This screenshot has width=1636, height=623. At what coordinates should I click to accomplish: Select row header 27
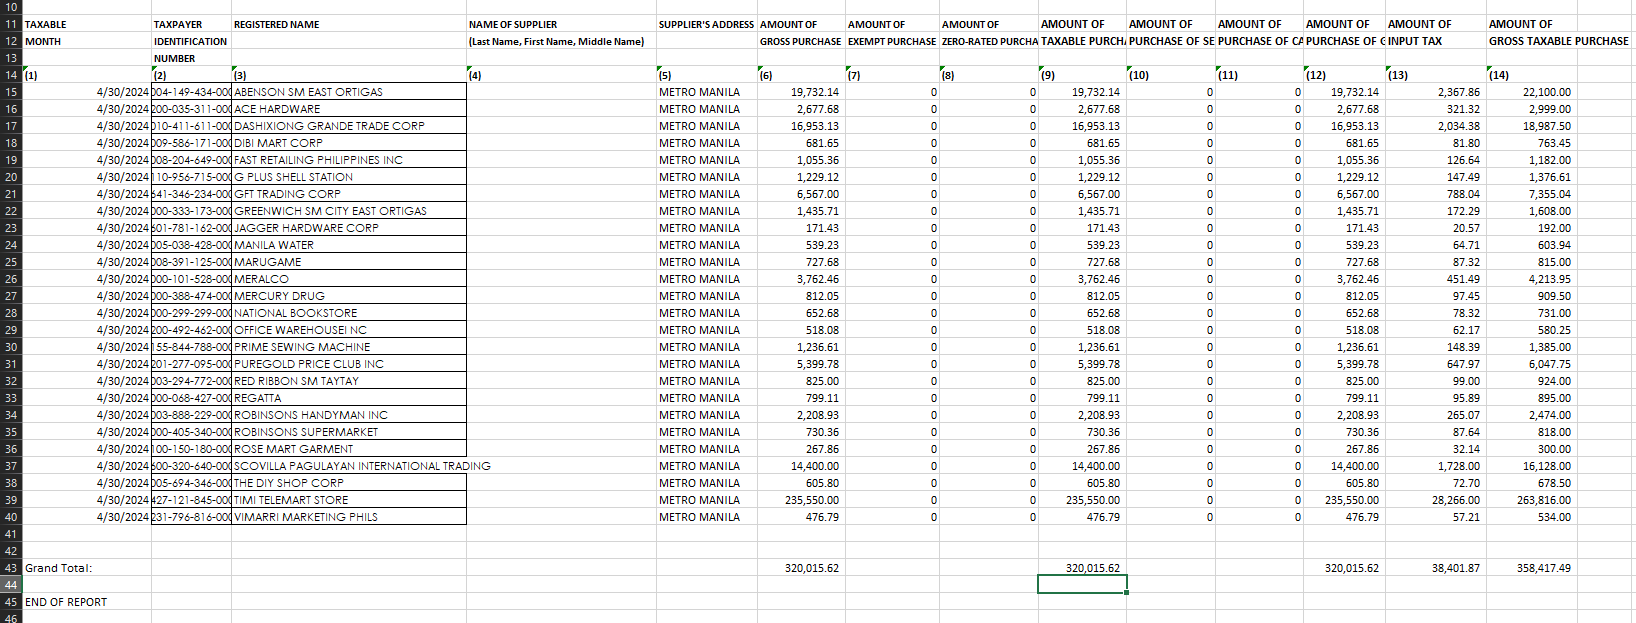click(11, 296)
